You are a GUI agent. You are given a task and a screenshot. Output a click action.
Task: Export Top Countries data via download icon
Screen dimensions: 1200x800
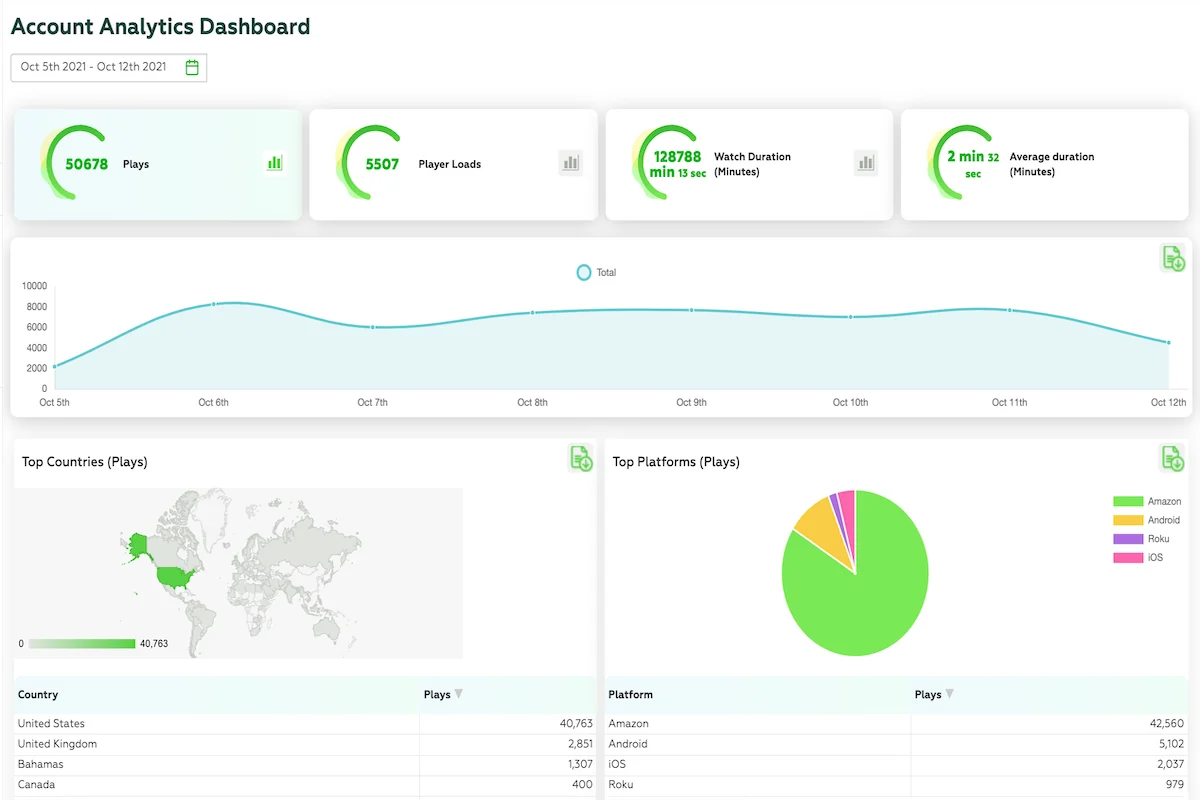click(x=582, y=459)
